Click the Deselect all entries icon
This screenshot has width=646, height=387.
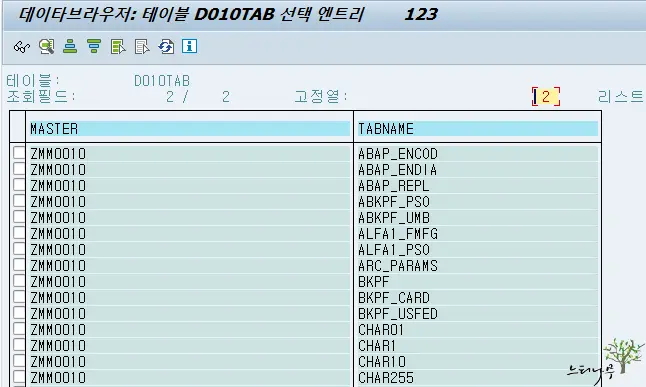(142, 47)
